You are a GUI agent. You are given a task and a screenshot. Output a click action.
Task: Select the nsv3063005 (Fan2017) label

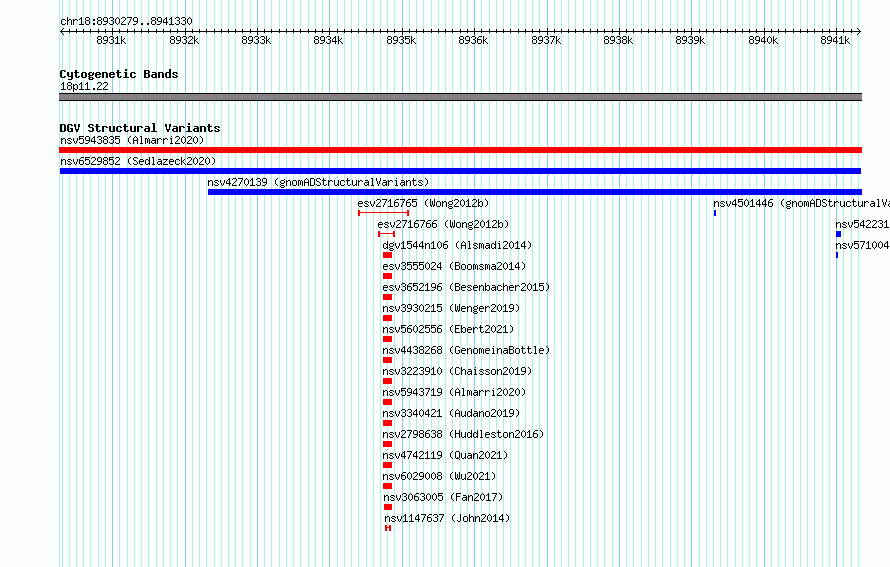tap(443, 497)
